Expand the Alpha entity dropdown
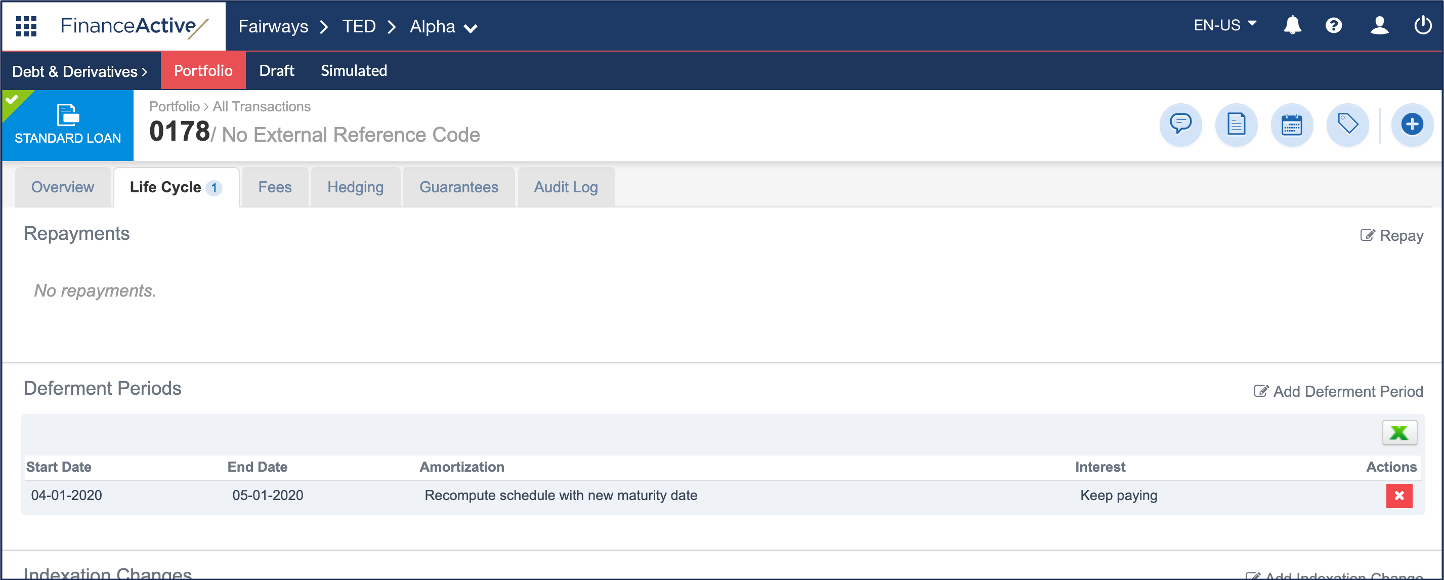The width and height of the screenshot is (1444, 580). pos(444,27)
